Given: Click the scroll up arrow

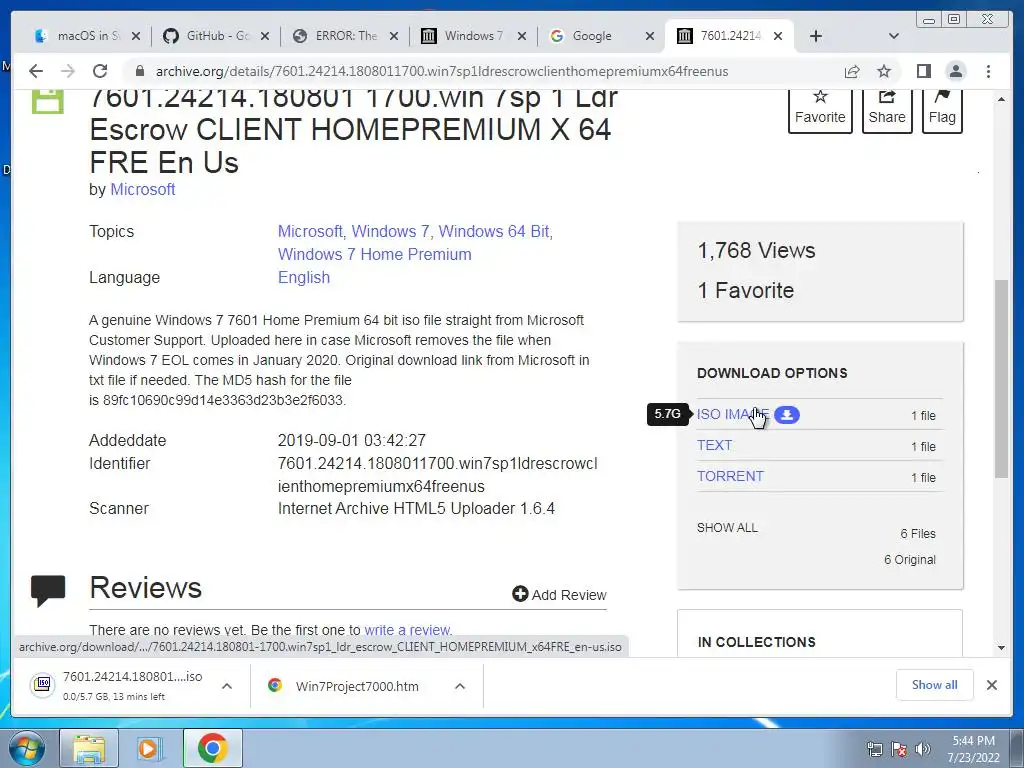Looking at the screenshot, I should (x=1001, y=99).
